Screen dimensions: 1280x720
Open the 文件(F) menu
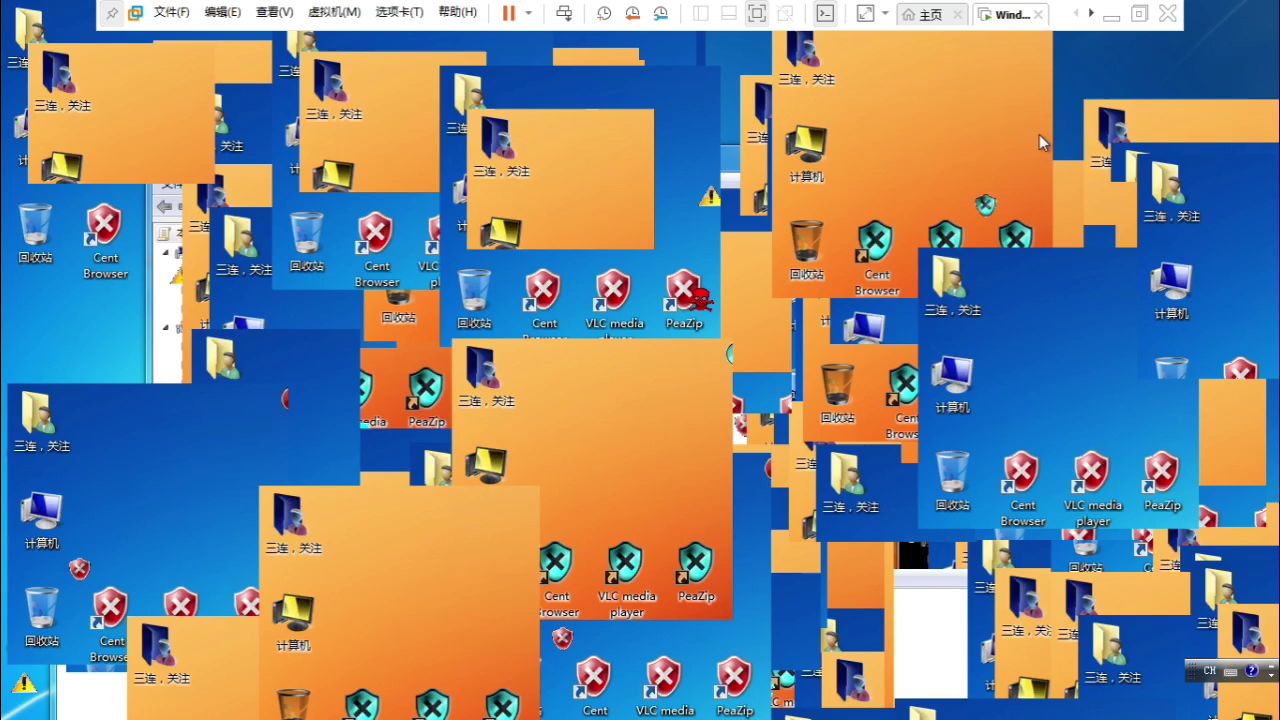pos(172,13)
